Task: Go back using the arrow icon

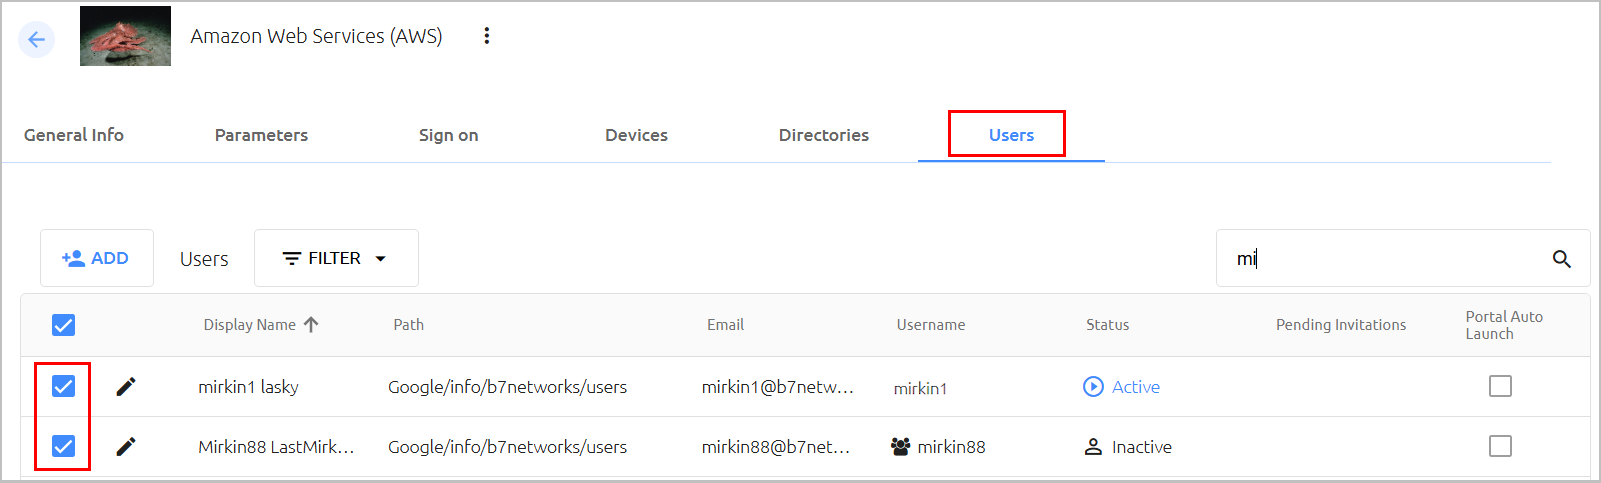Action: pyautogui.click(x=37, y=39)
